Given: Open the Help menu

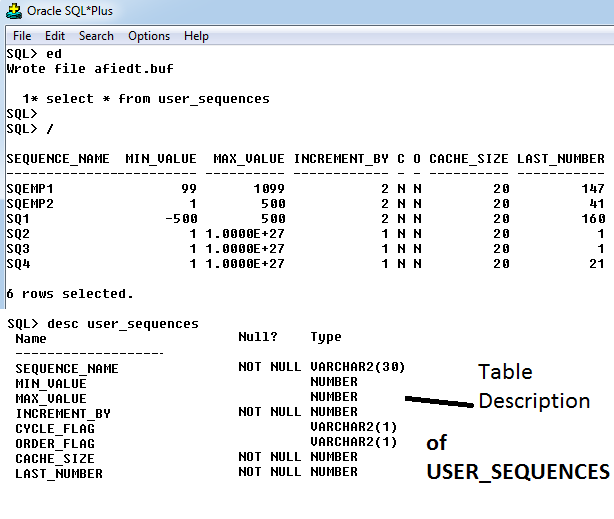Looking at the screenshot, I should pos(197,36).
